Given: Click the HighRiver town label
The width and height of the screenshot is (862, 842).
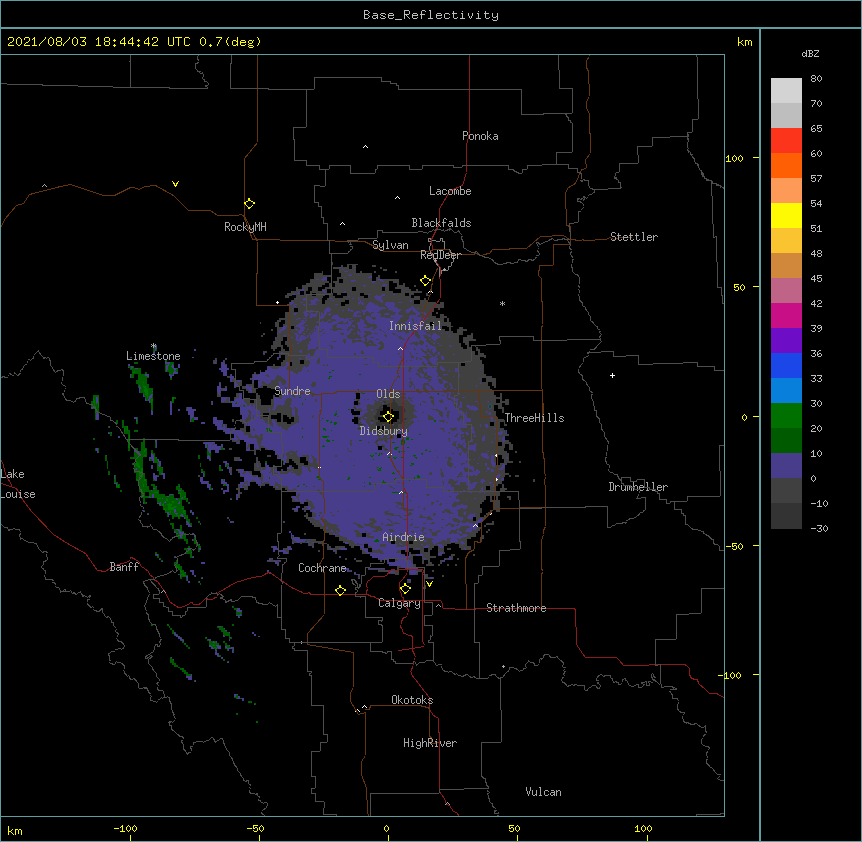Looking at the screenshot, I should coord(430,743).
